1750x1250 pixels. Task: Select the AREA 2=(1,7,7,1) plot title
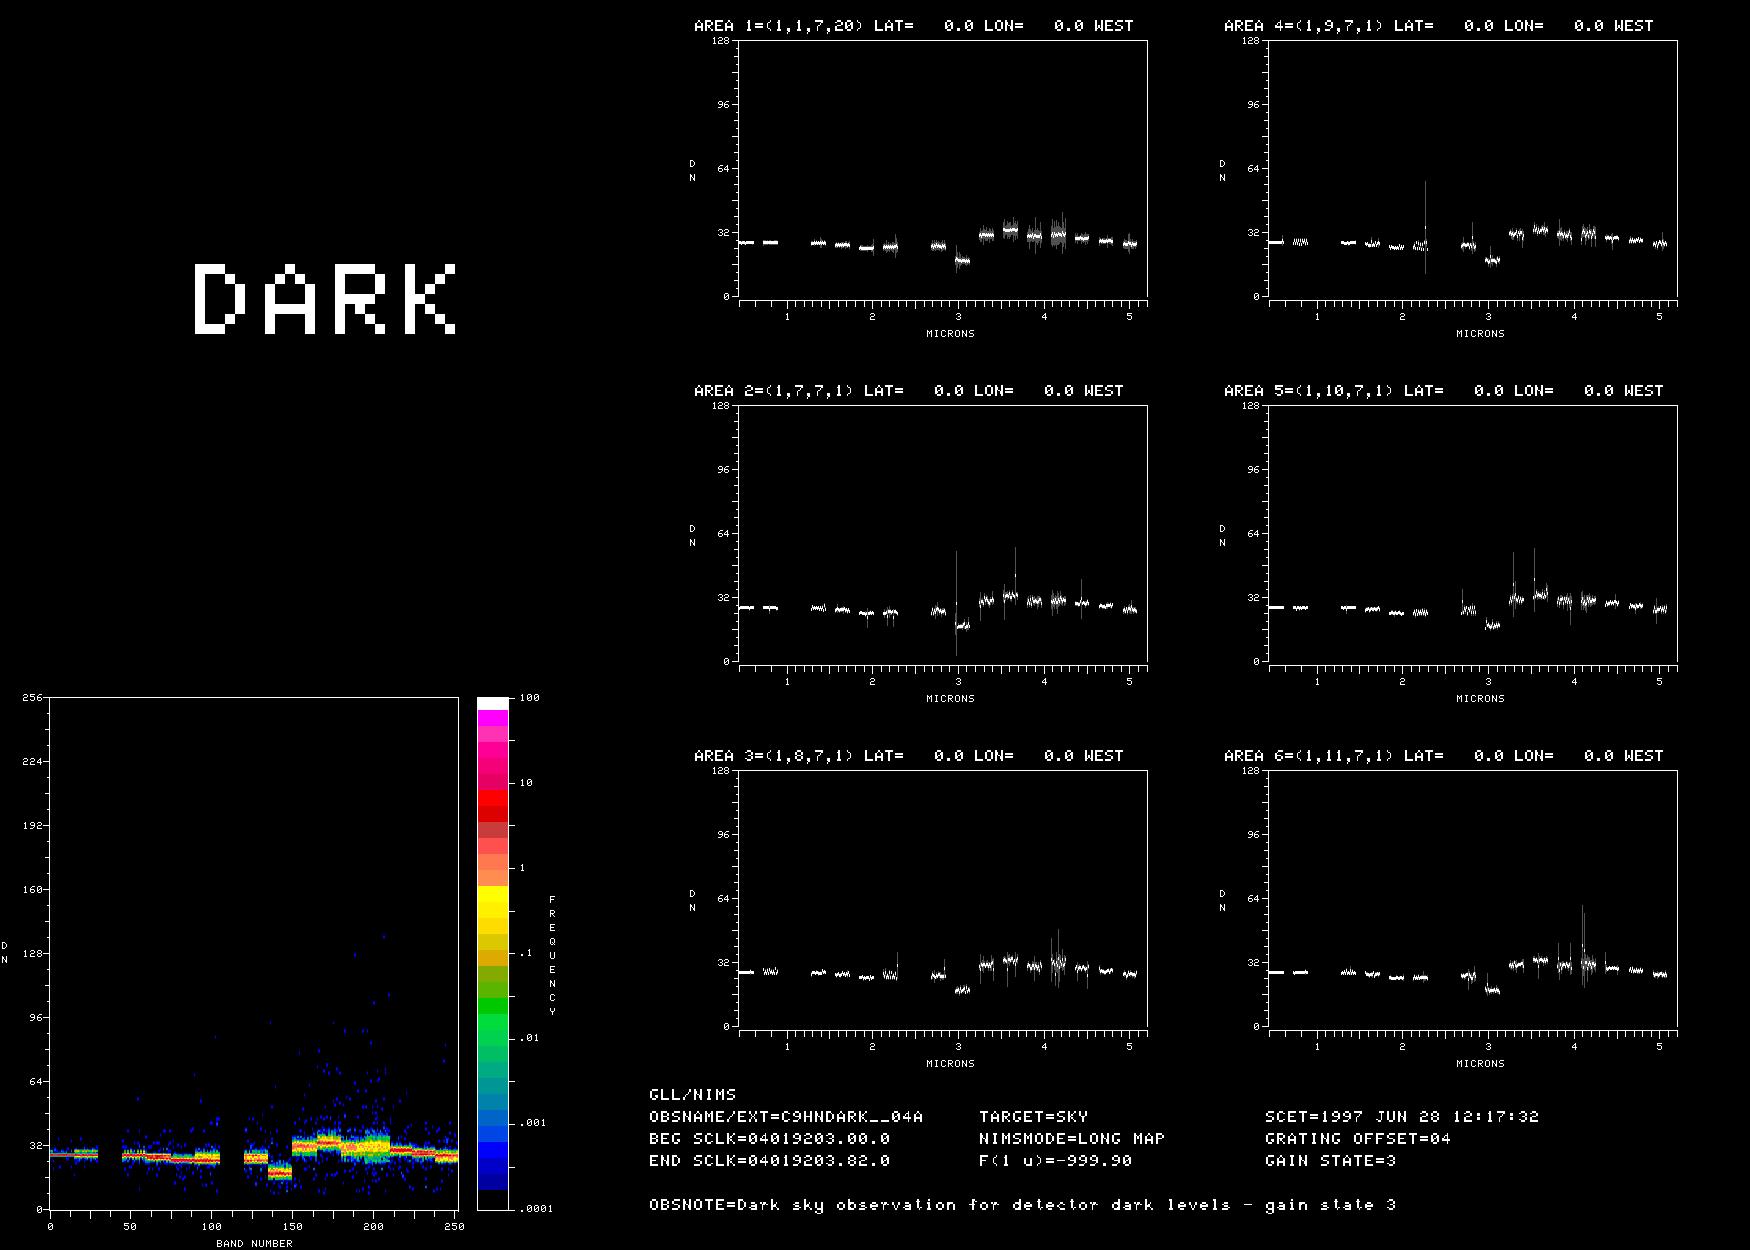coord(908,391)
